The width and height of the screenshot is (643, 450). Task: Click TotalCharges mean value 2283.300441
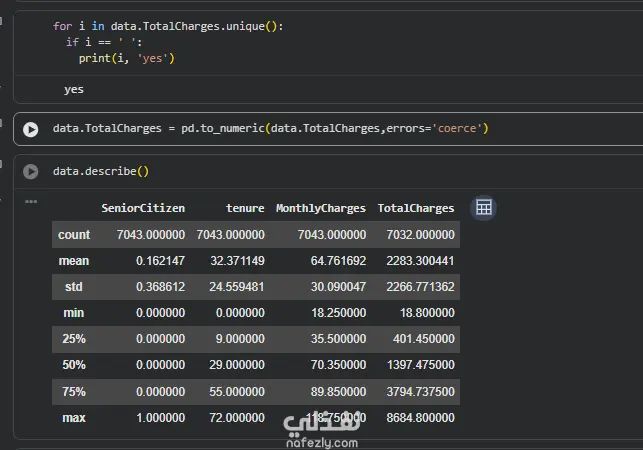coord(420,261)
